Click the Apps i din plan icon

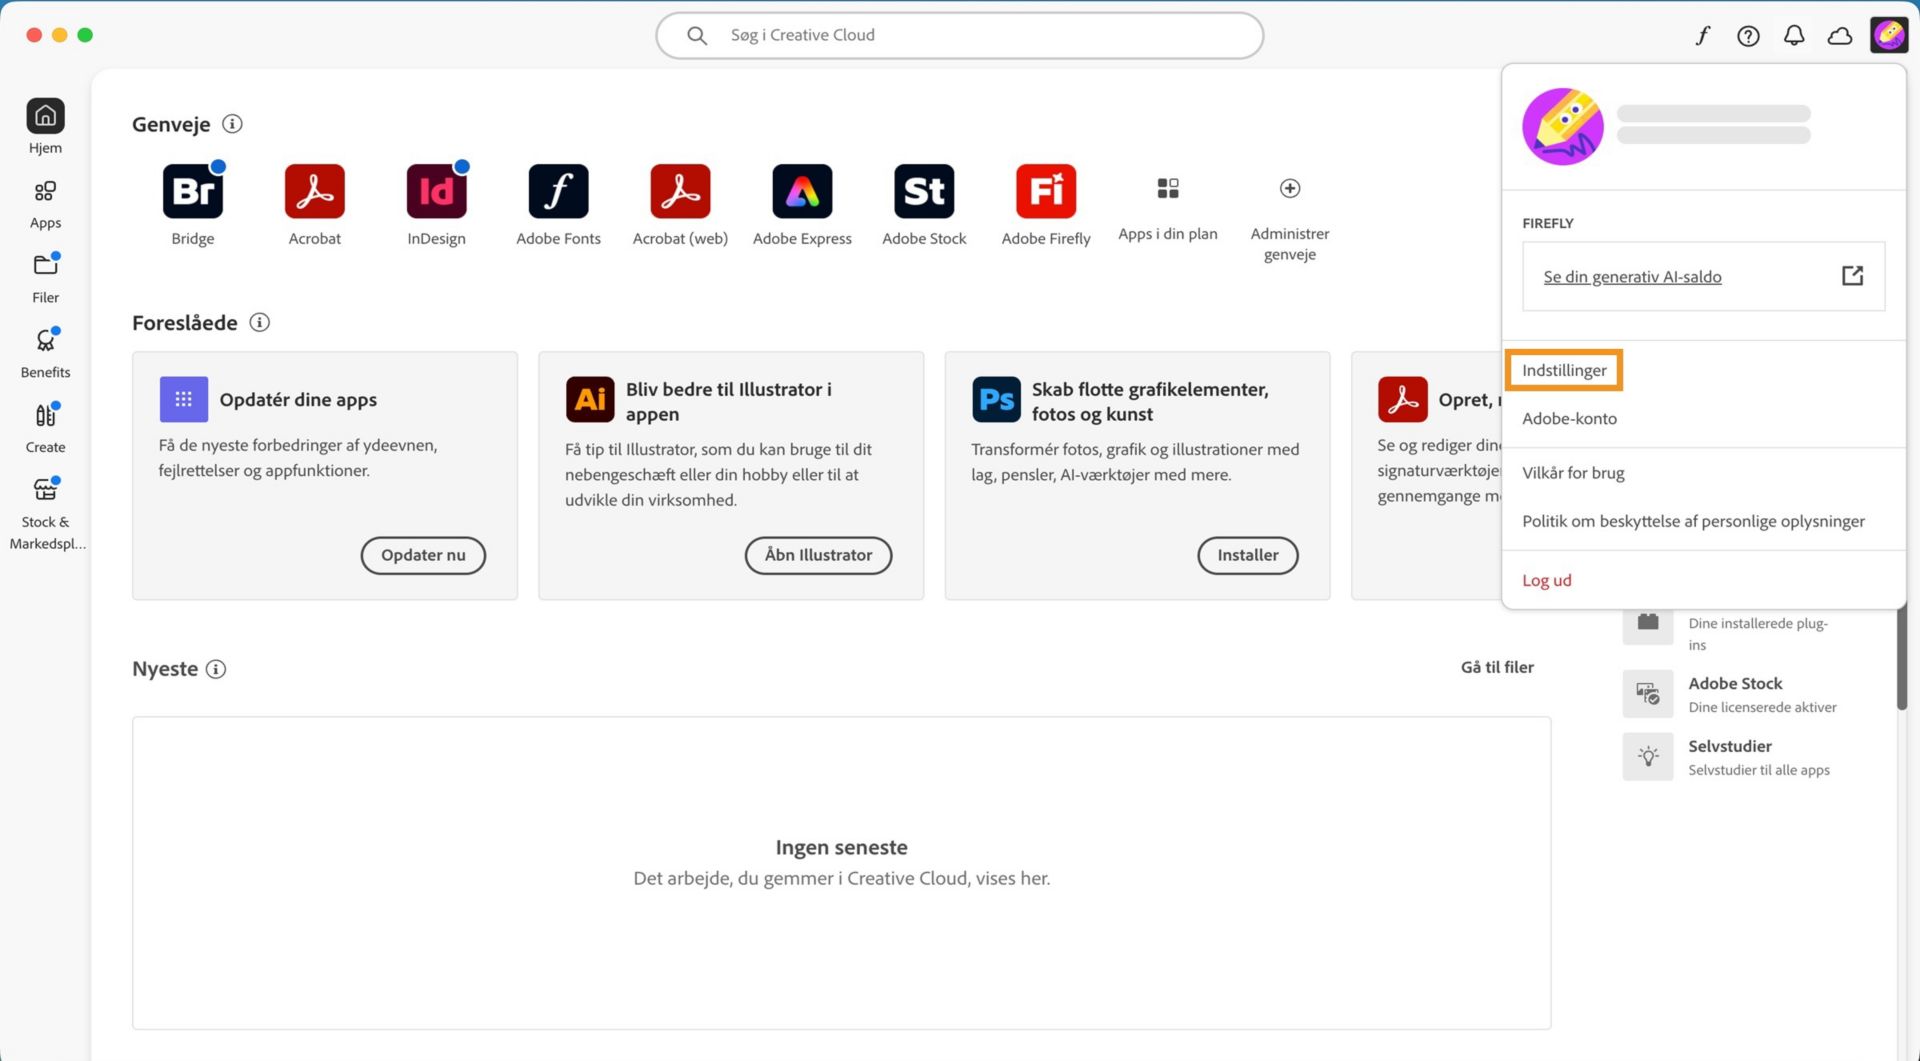[x=1167, y=188]
